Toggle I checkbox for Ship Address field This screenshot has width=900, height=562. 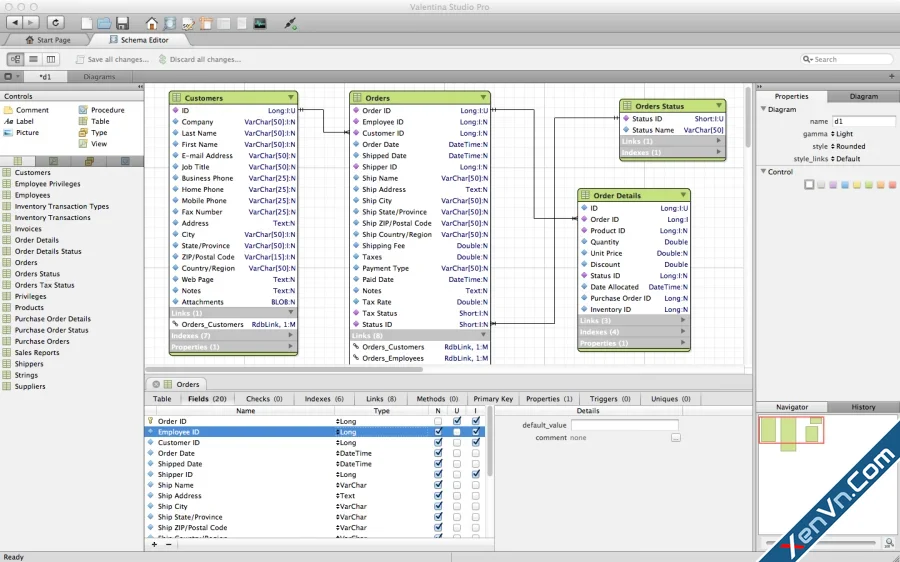(x=476, y=495)
